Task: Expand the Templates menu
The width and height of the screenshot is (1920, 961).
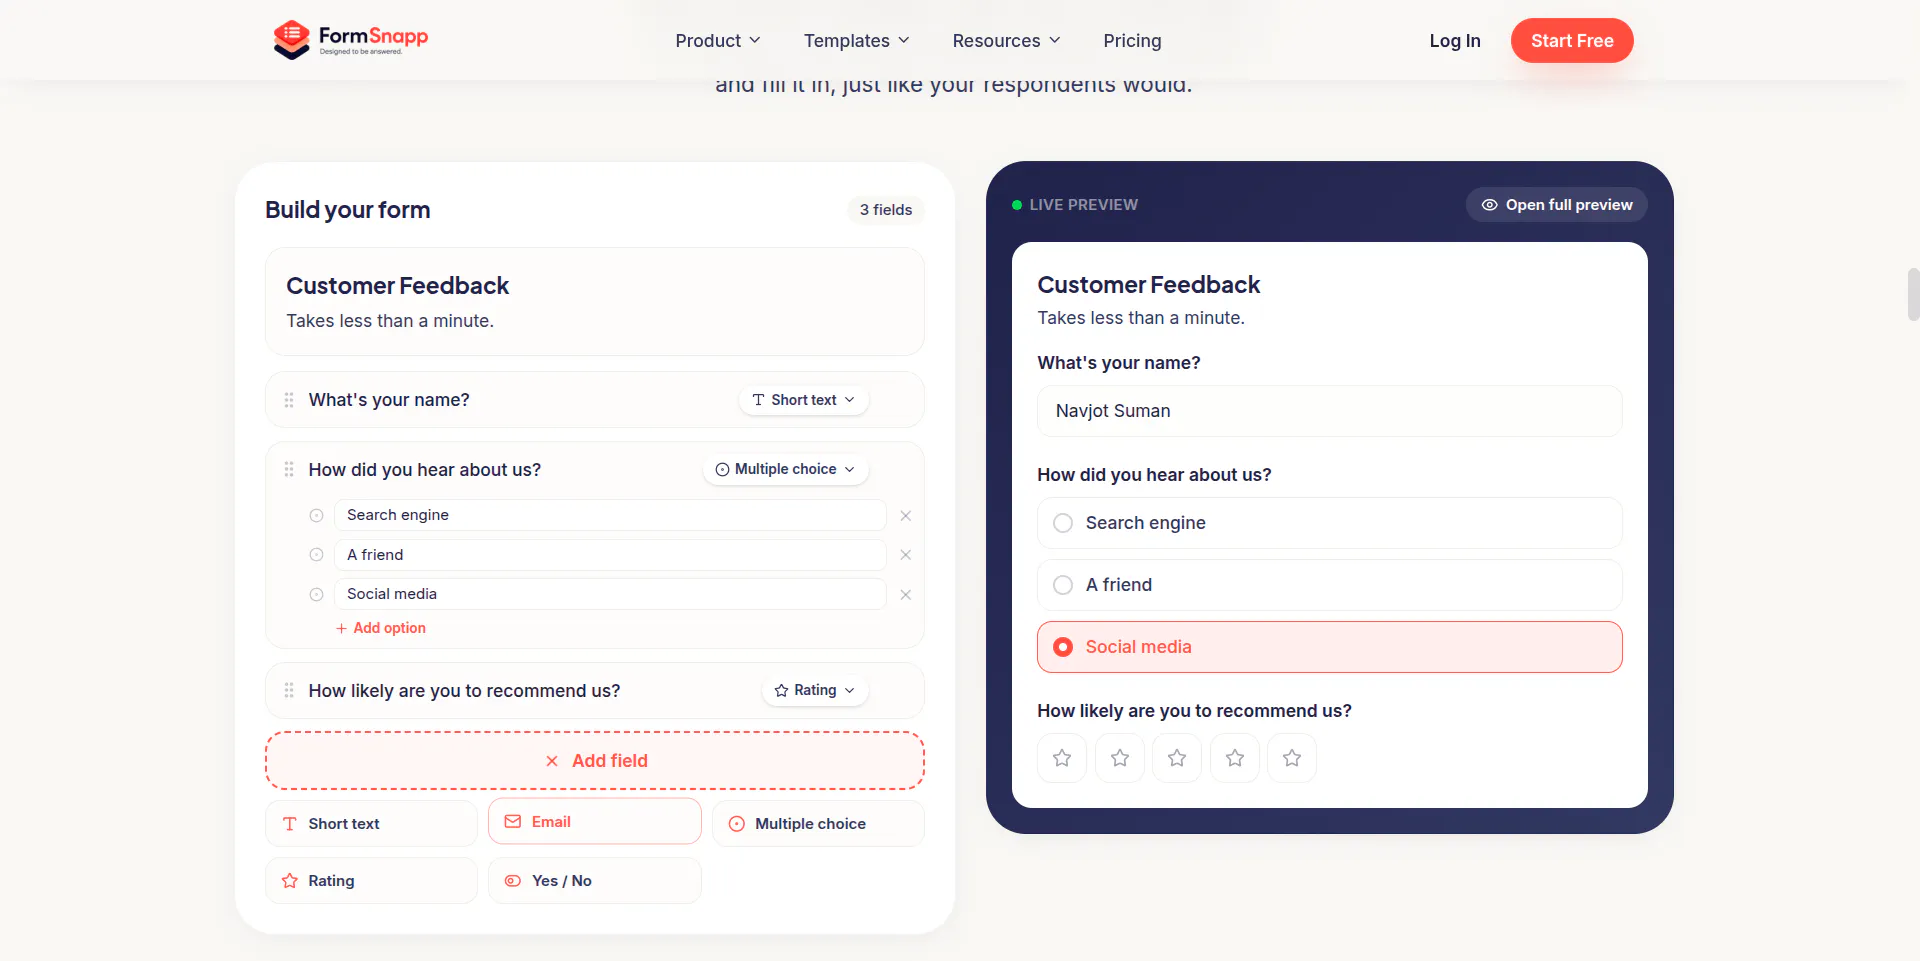Action: 857,41
